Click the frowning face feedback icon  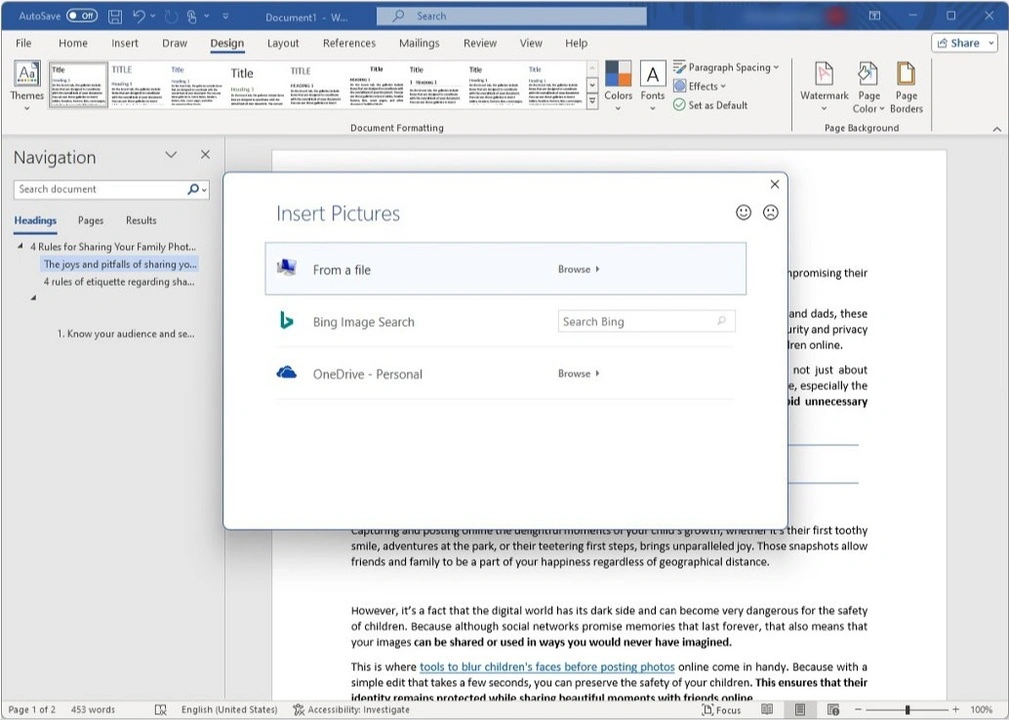coord(770,212)
